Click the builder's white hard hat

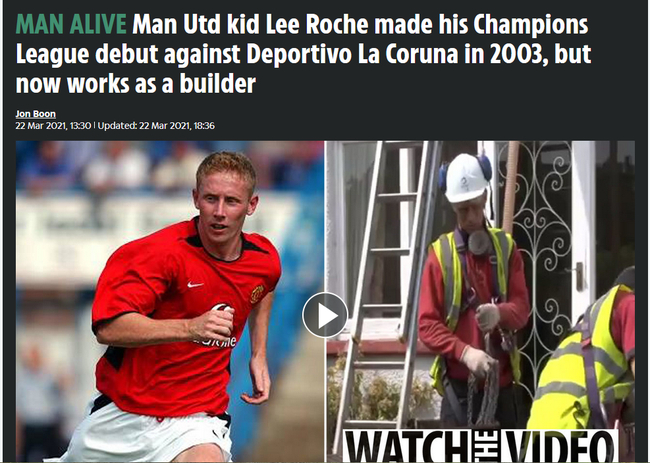tap(466, 178)
